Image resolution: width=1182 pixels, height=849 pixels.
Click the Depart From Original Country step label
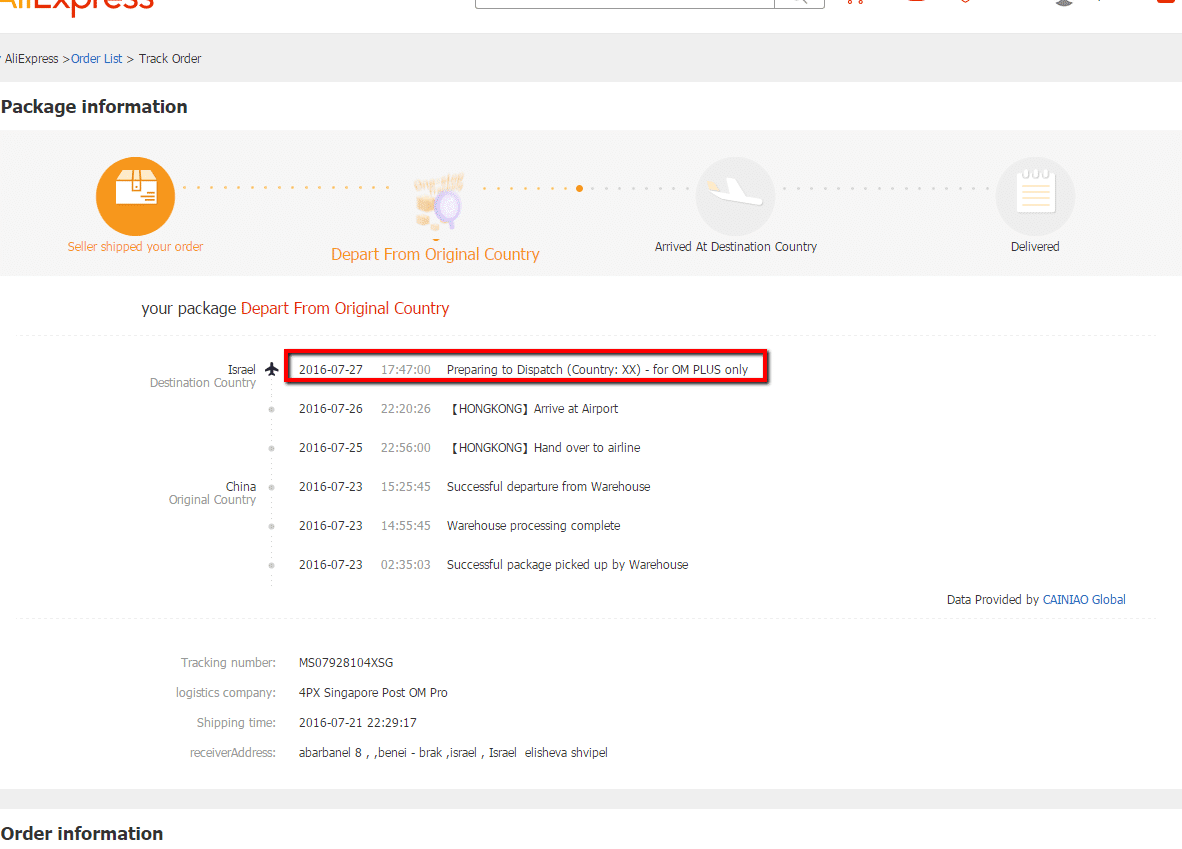pyautogui.click(x=435, y=254)
